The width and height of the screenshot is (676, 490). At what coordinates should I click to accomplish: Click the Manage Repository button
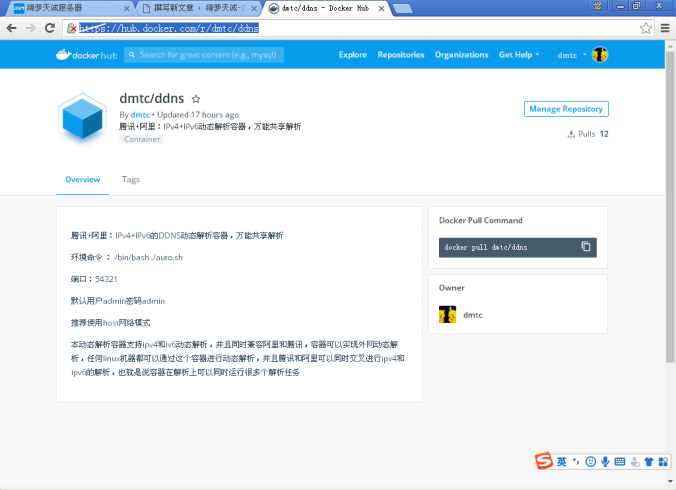566,109
